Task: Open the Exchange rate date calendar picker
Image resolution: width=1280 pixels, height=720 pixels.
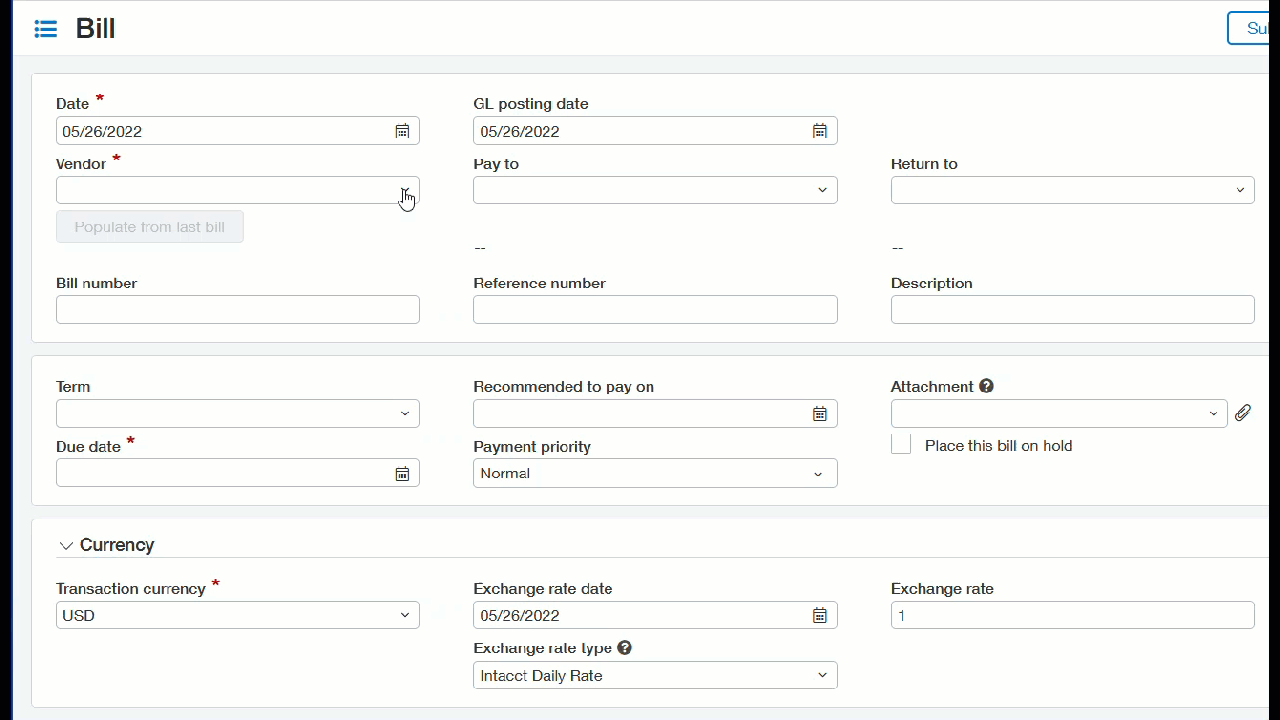Action: pos(820,615)
